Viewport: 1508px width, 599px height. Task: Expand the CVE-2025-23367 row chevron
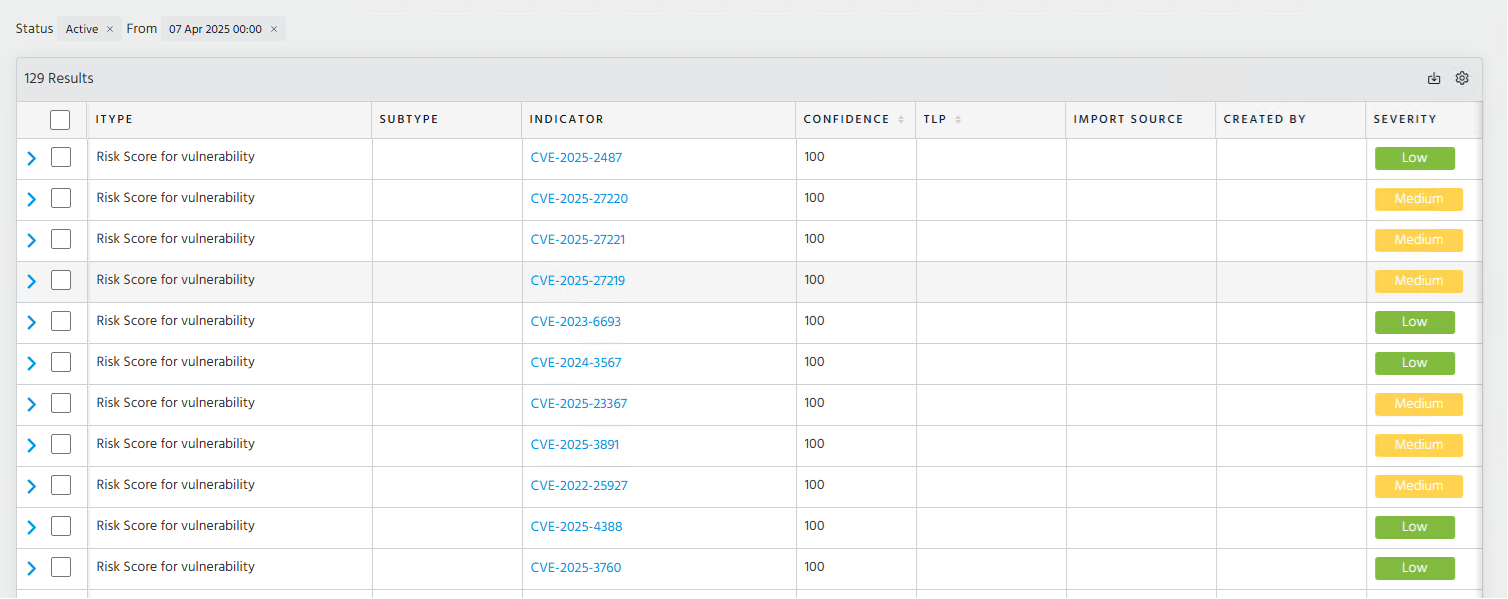pos(31,404)
